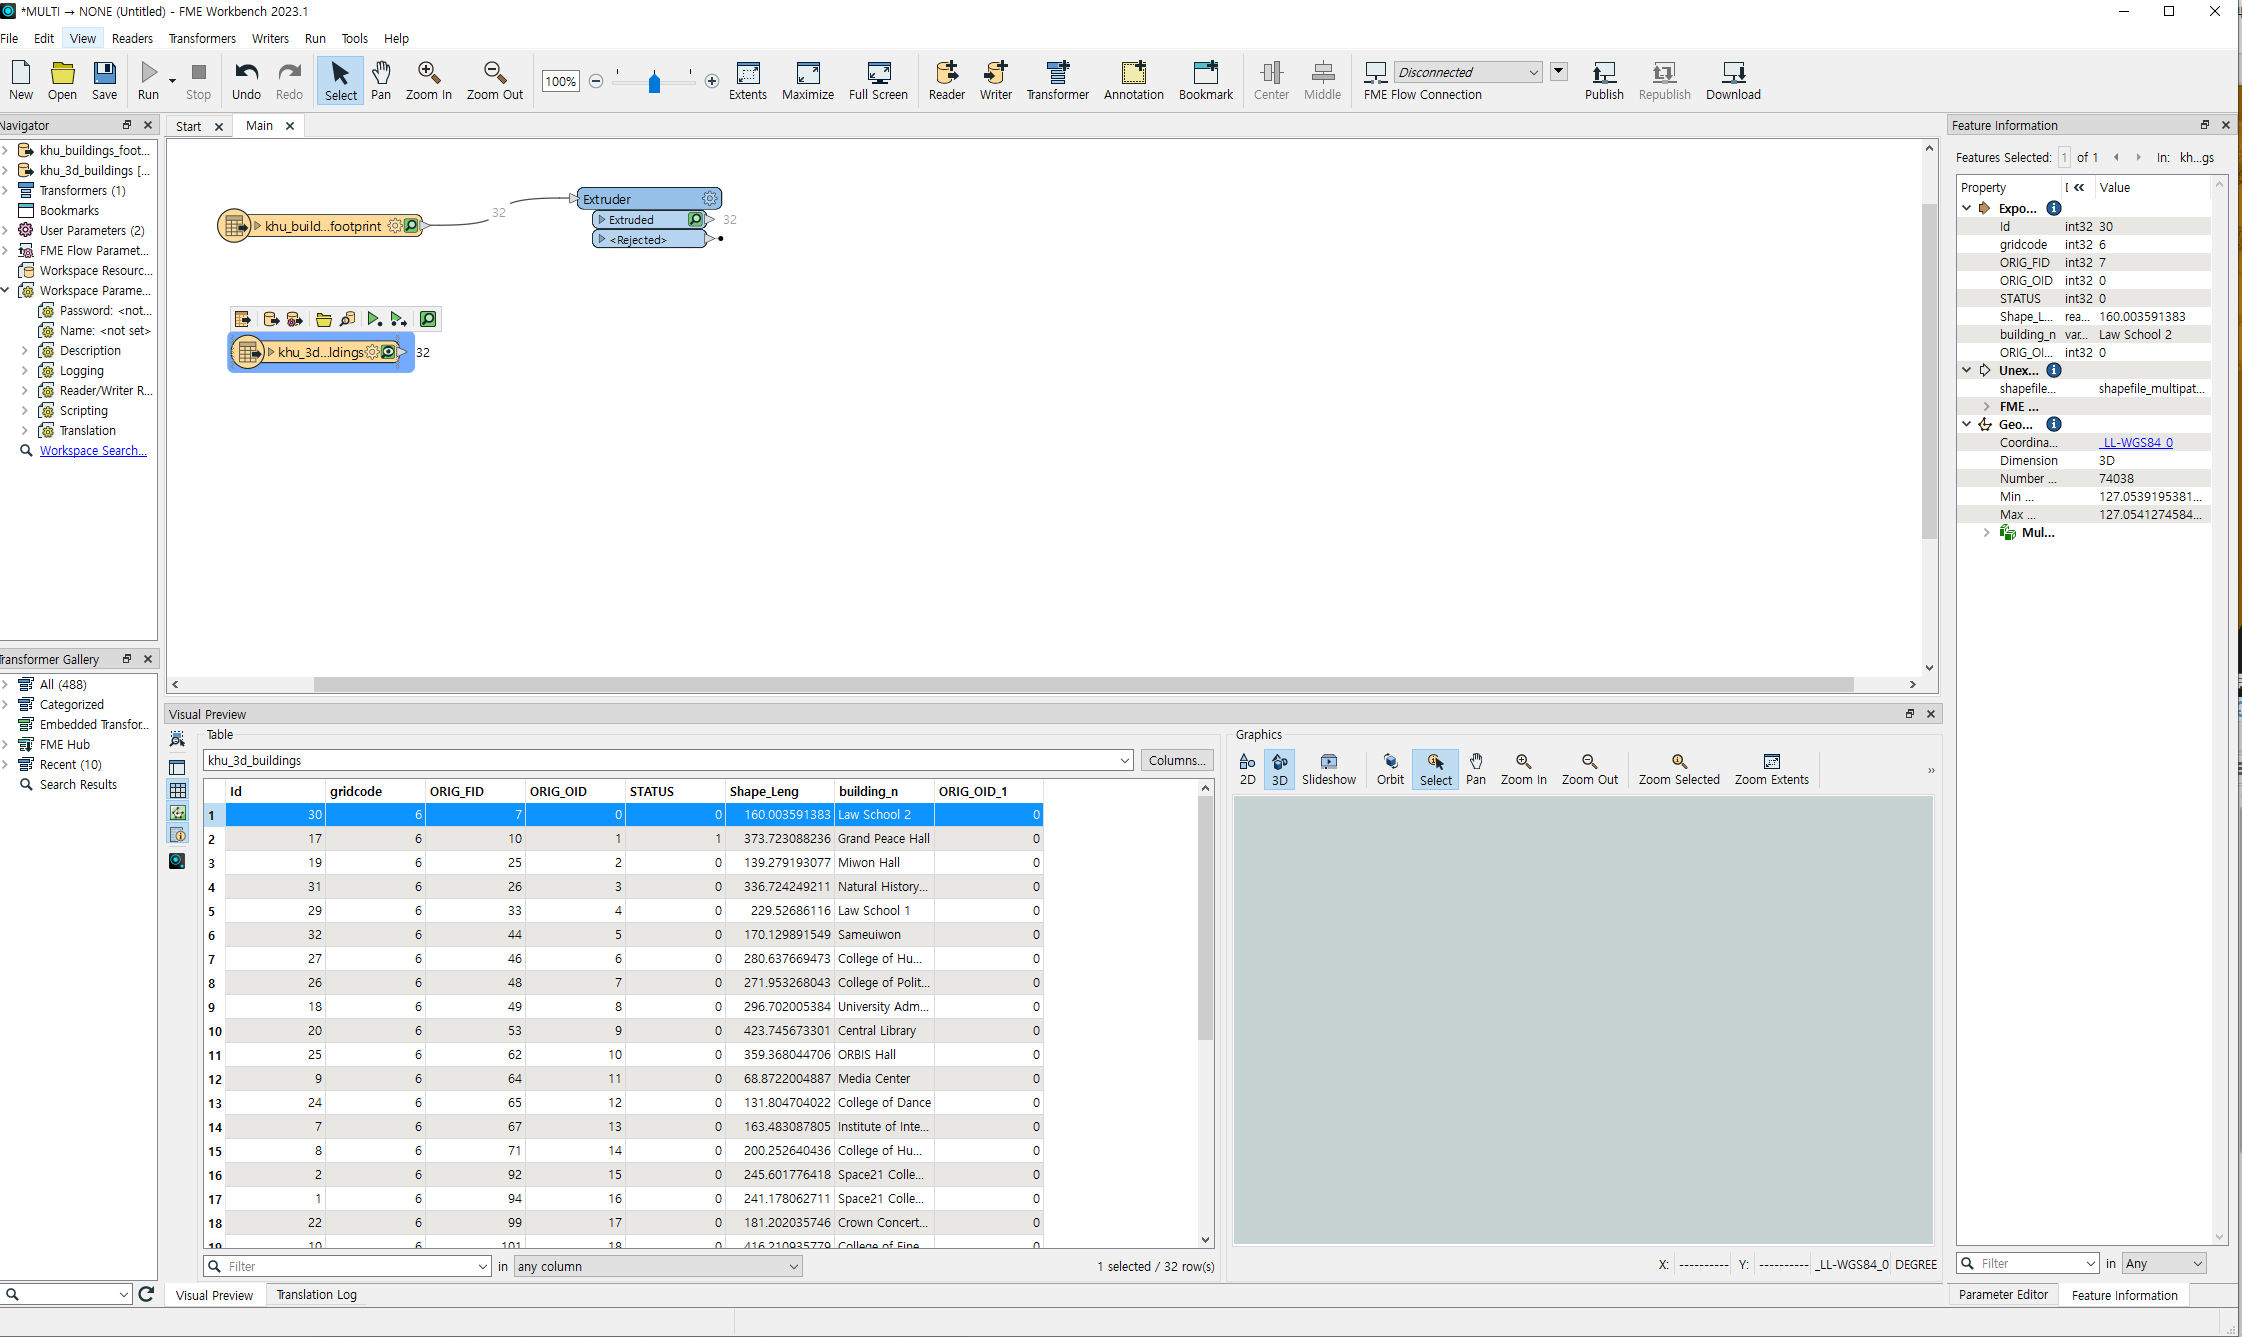
Task: Open parameters gear of khu_build...footprint reader
Action: click(x=395, y=226)
